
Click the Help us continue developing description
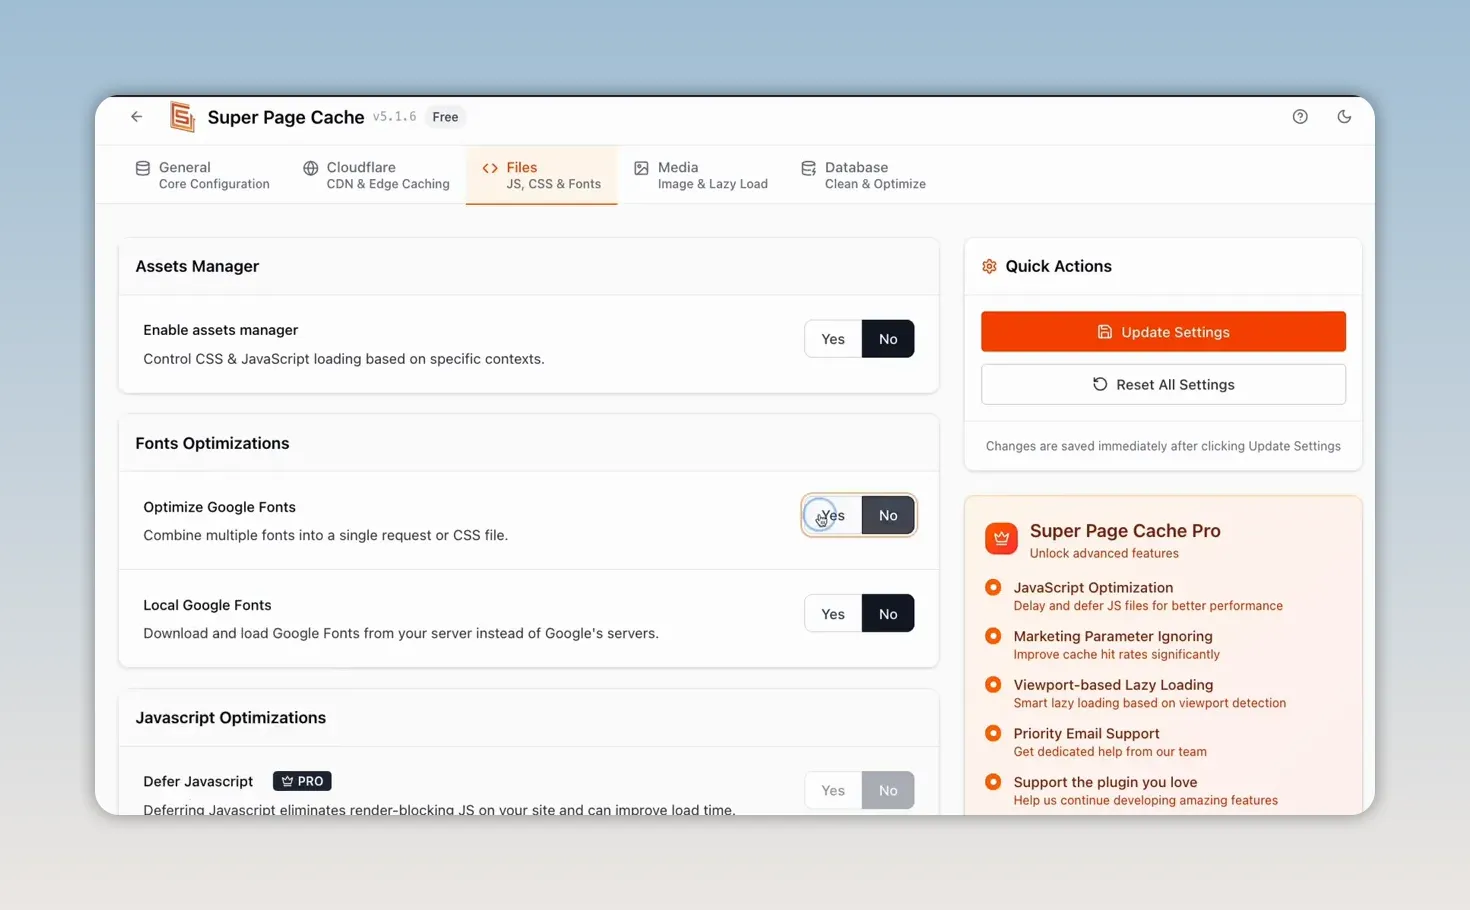[x=1145, y=800]
